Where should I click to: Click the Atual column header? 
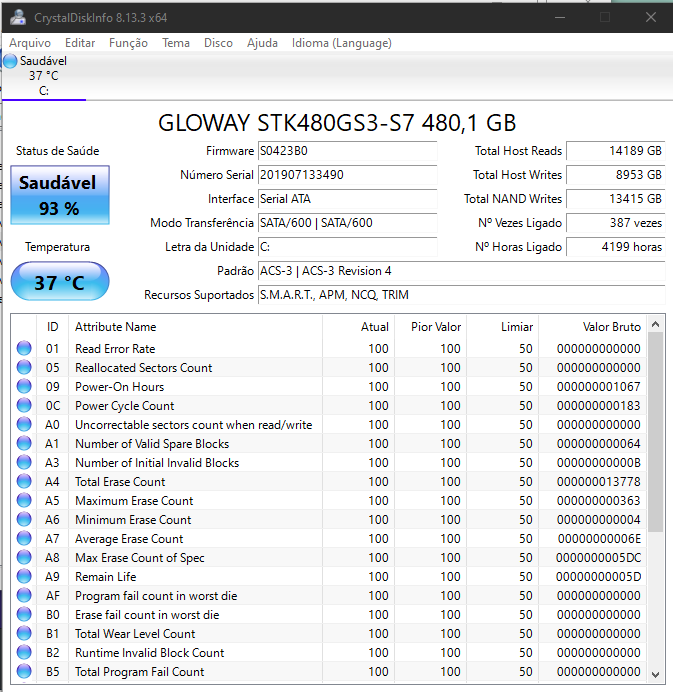(x=358, y=327)
